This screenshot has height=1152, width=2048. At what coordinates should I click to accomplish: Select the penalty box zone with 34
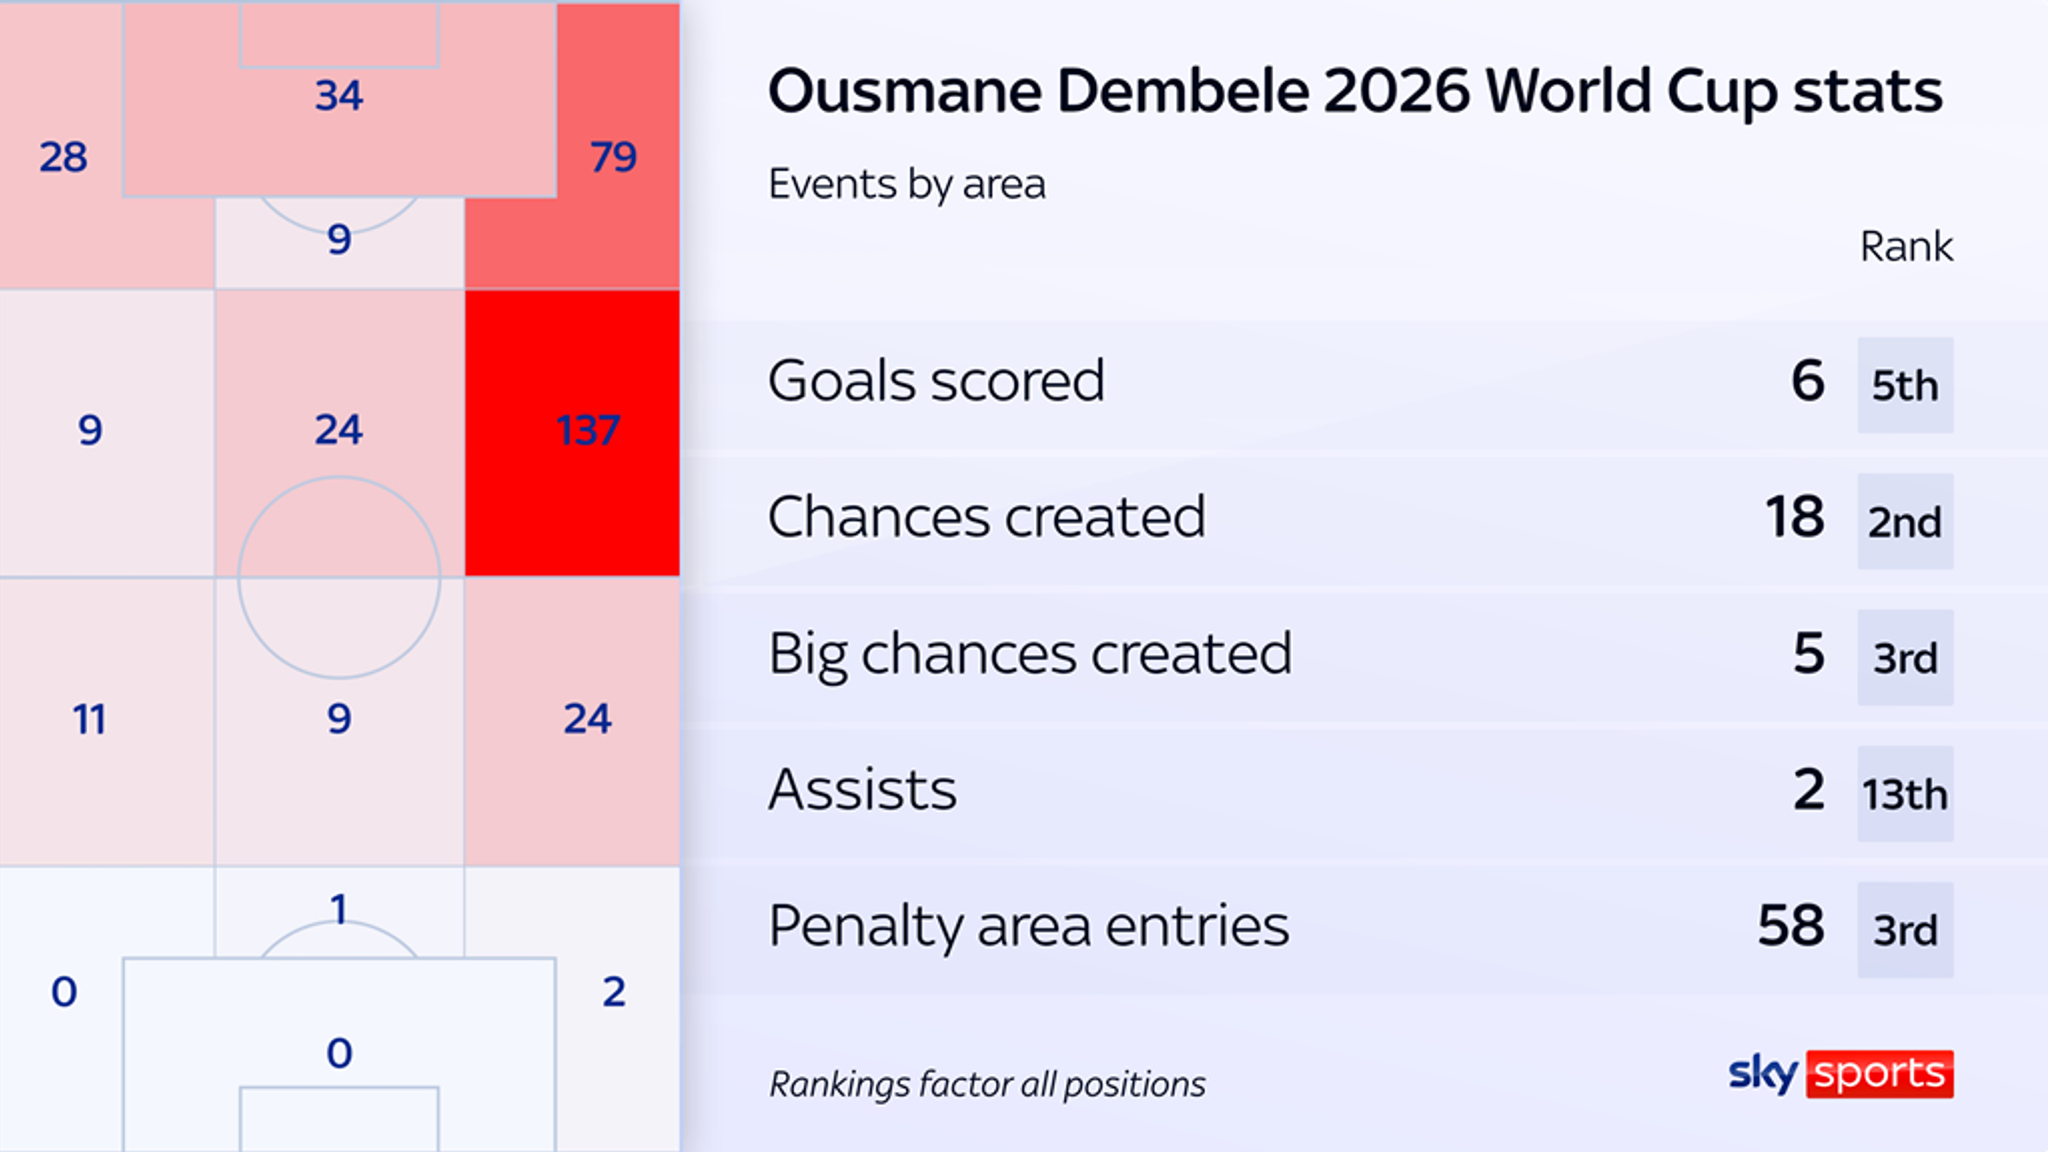[339, 98]
